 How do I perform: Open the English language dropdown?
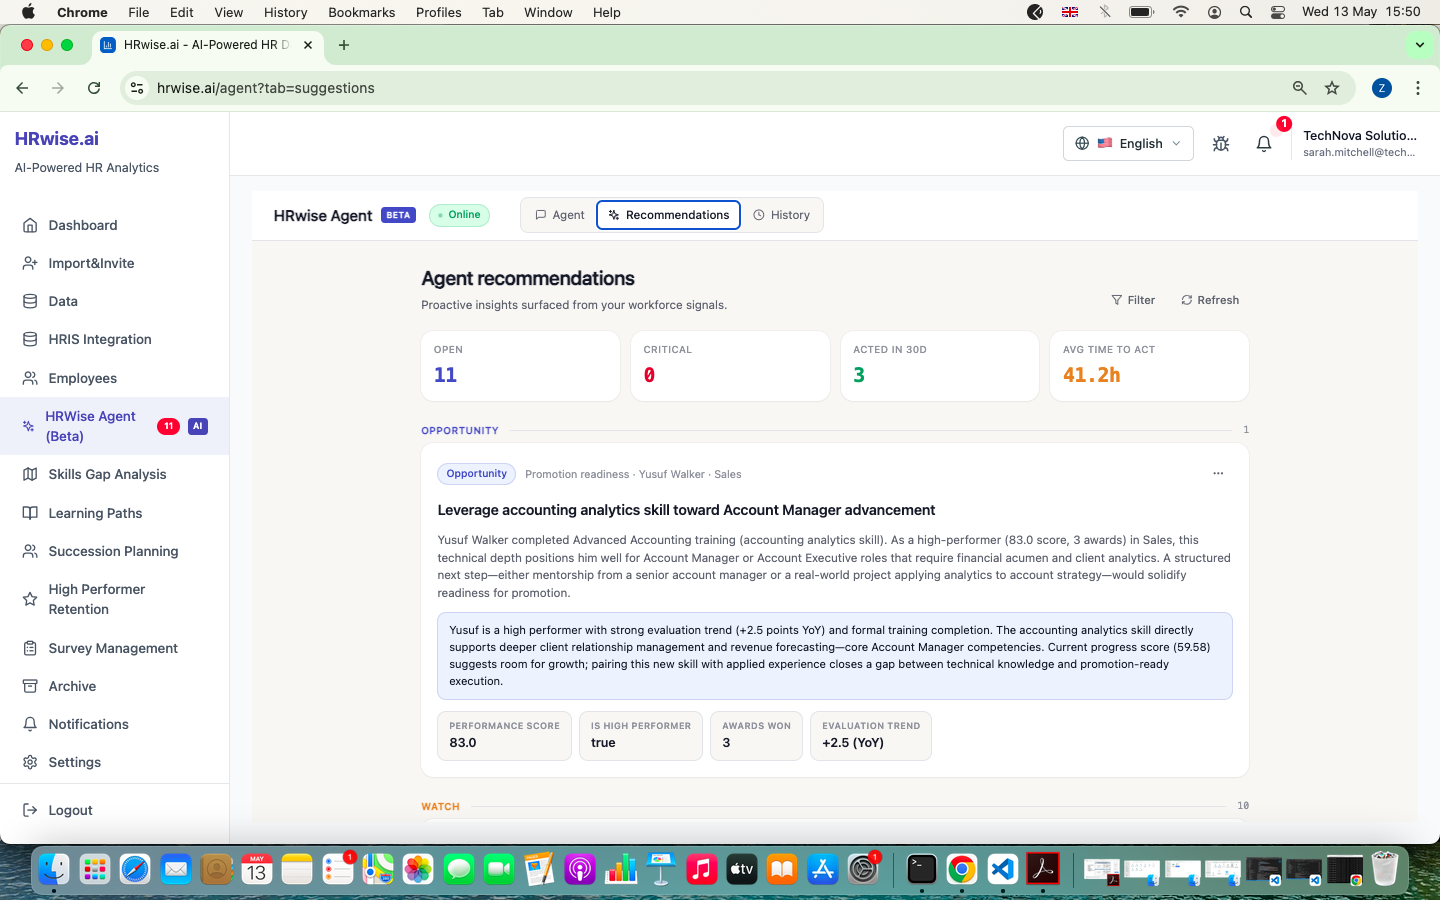1128,143
